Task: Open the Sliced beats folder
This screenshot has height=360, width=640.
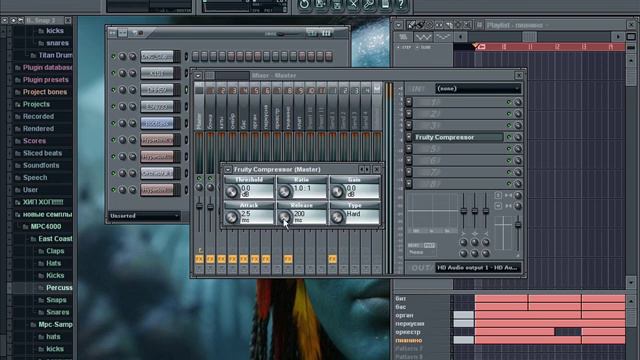Action: click(x=42, y=153)
